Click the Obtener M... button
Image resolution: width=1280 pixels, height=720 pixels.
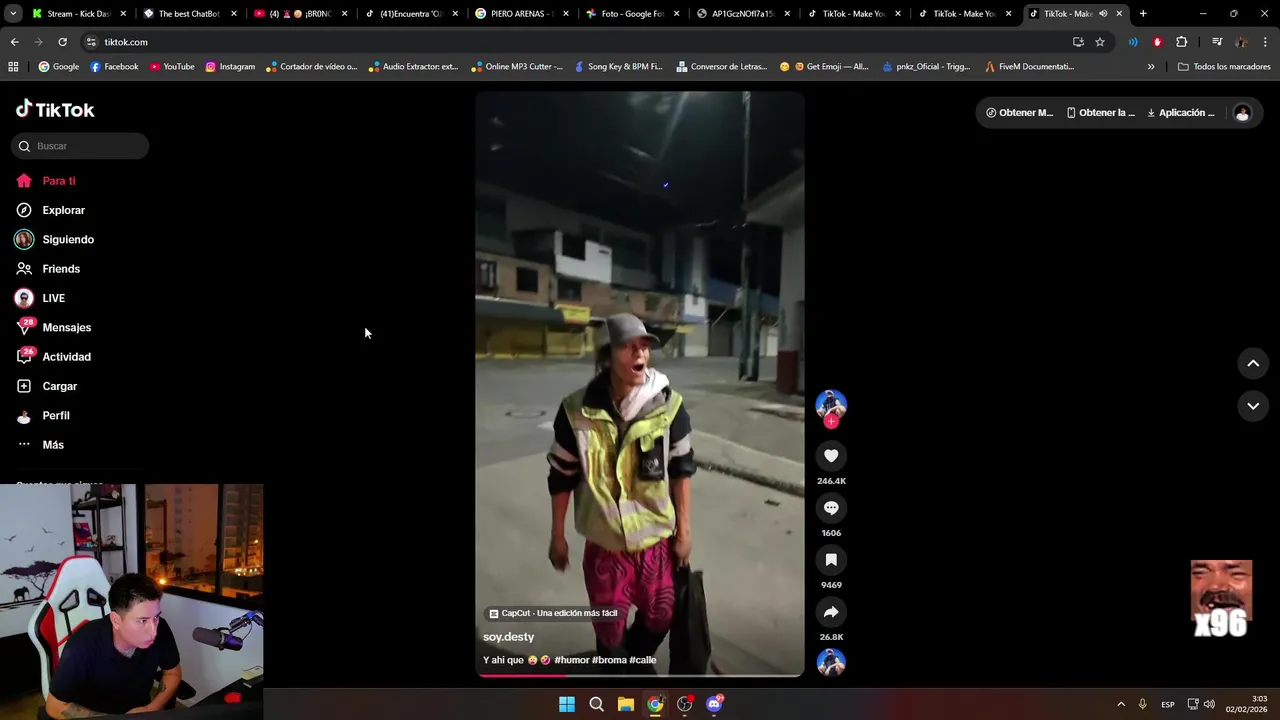(x=1019, y=113)
